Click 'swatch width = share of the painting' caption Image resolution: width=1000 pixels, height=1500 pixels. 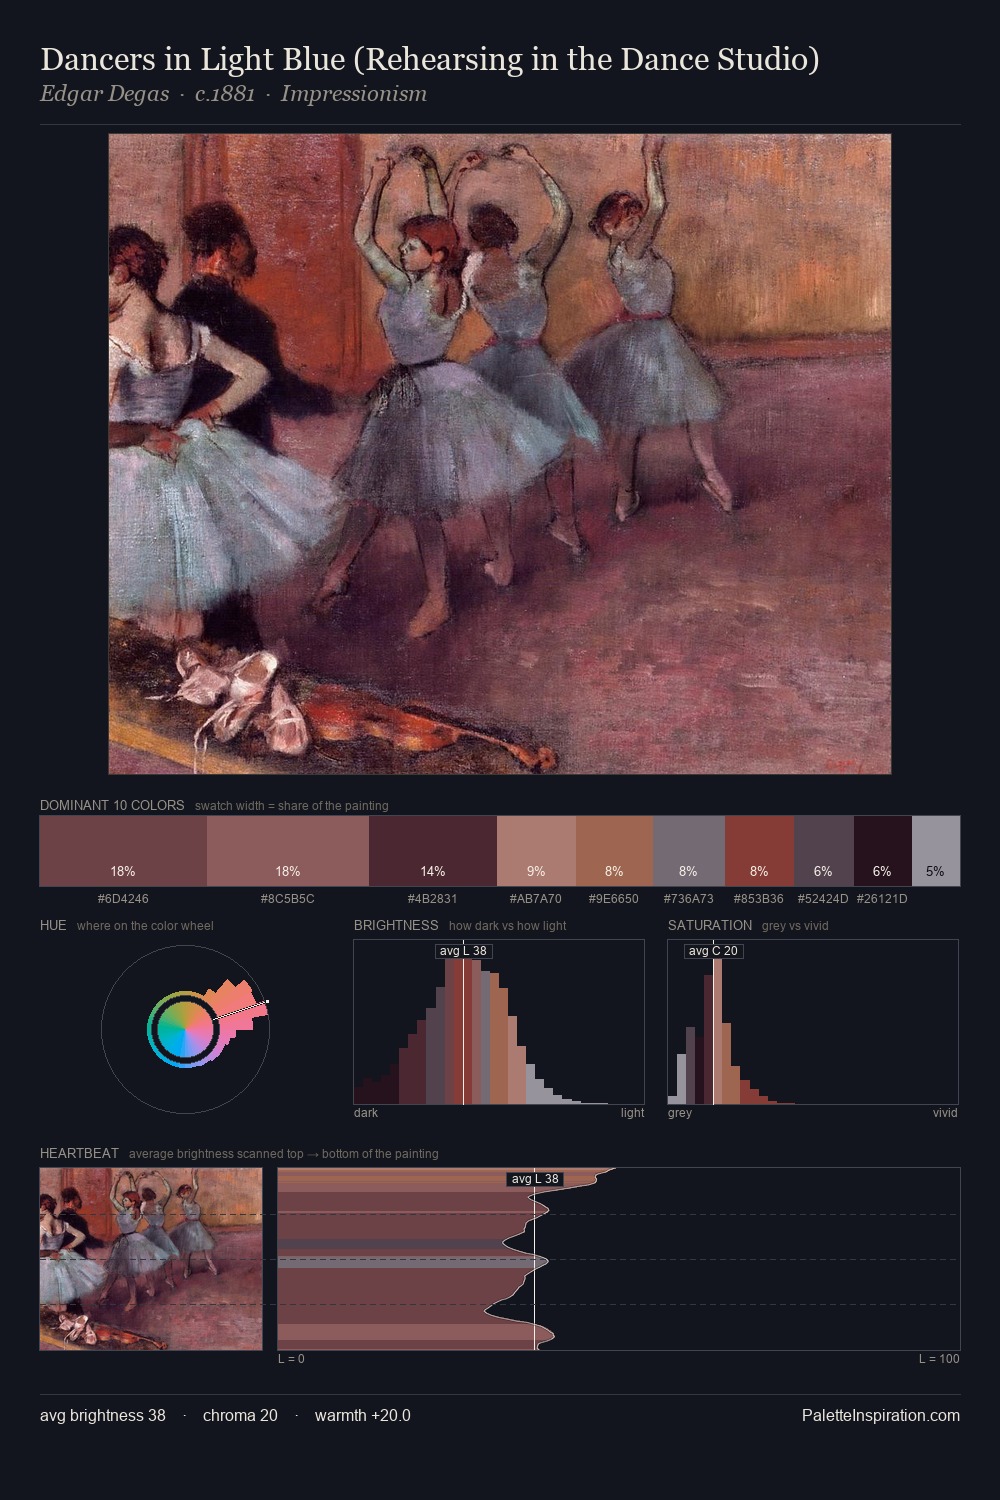tap(292, 806)
